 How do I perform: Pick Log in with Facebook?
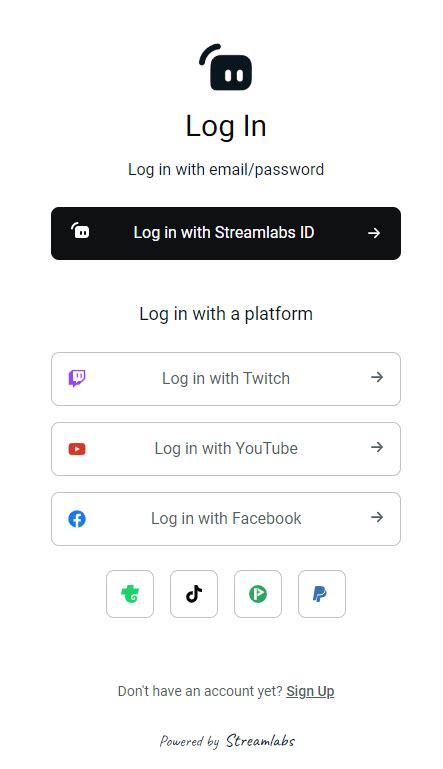click(226, 519)
